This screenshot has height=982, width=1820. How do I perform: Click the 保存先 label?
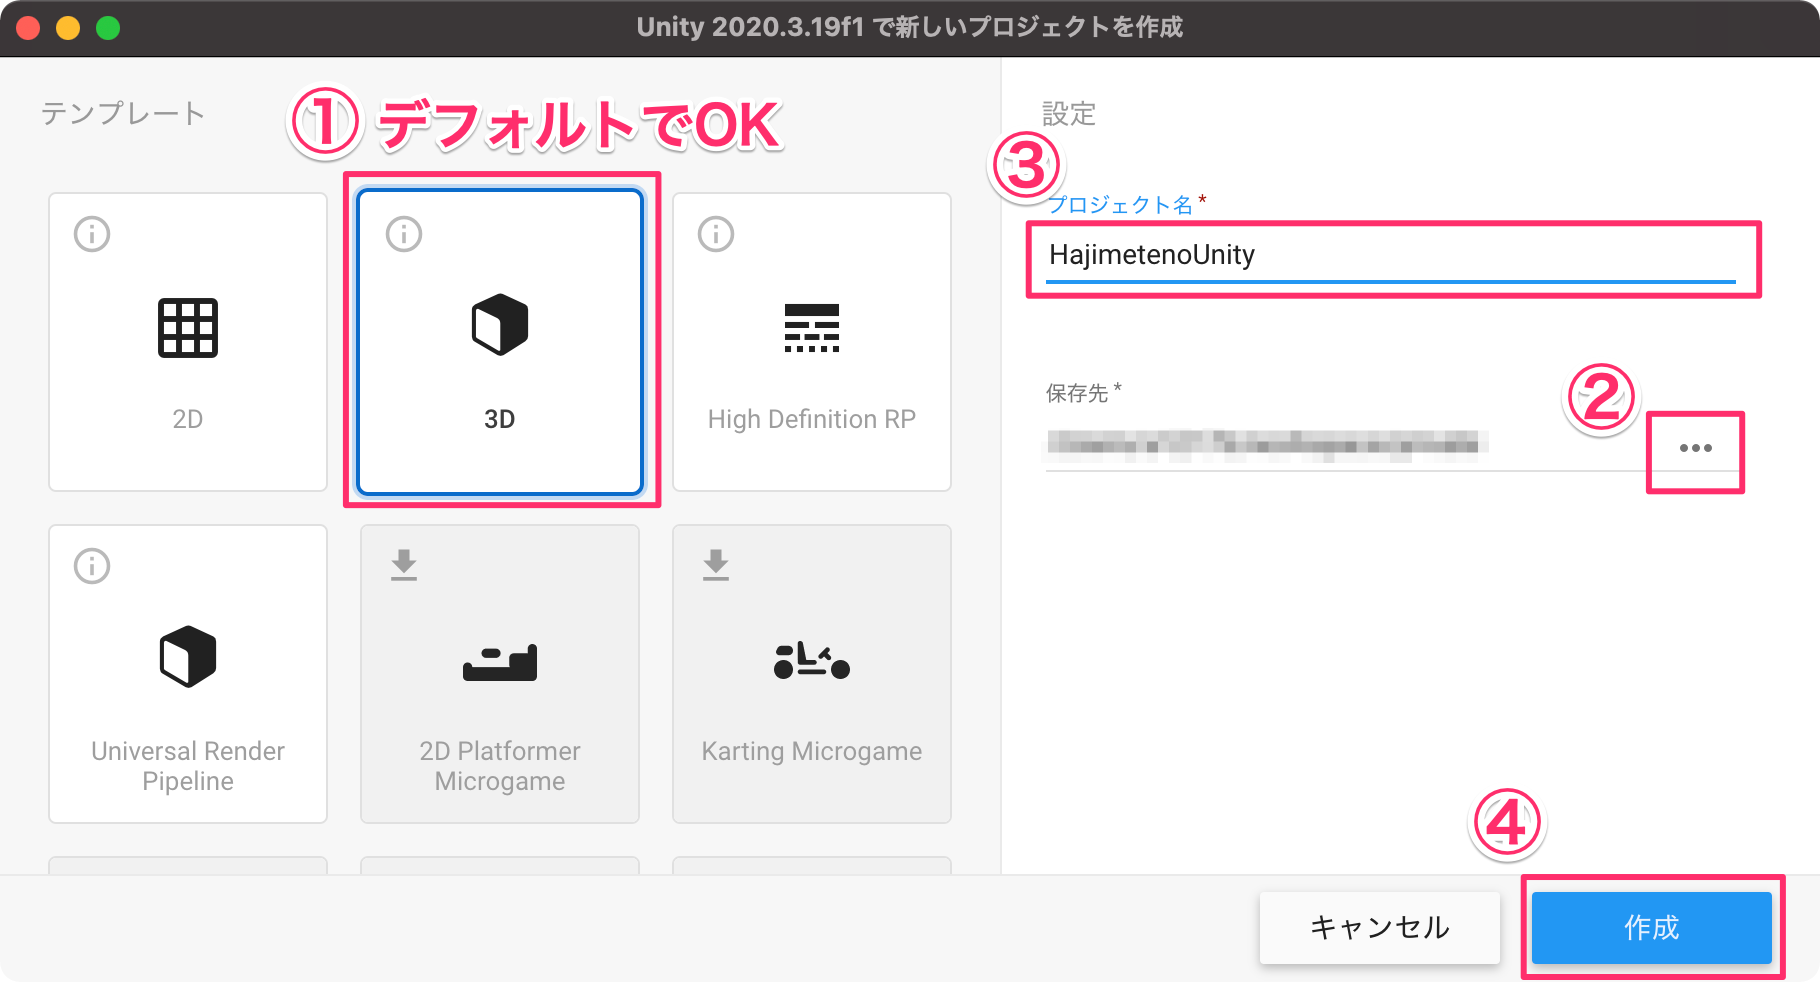click(1077, 393)
